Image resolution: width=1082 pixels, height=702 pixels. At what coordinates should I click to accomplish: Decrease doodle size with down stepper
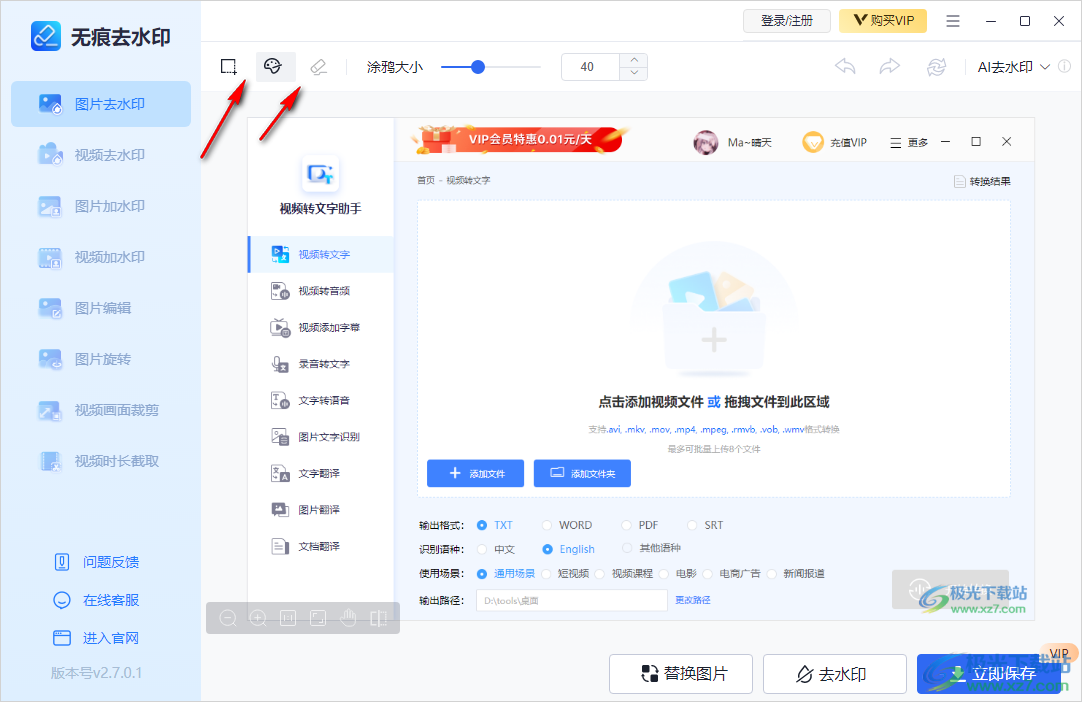click(x=634, y=74)
